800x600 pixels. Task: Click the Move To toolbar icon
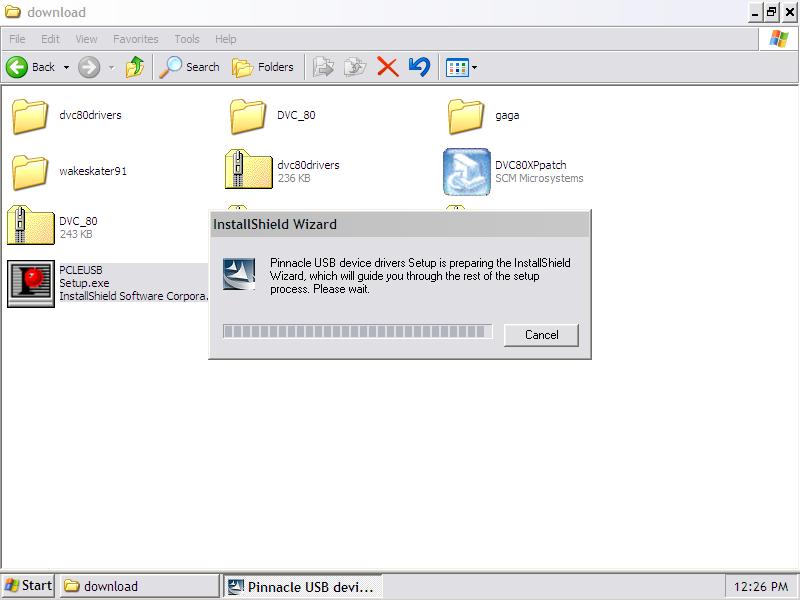click(x=323, y=67)
